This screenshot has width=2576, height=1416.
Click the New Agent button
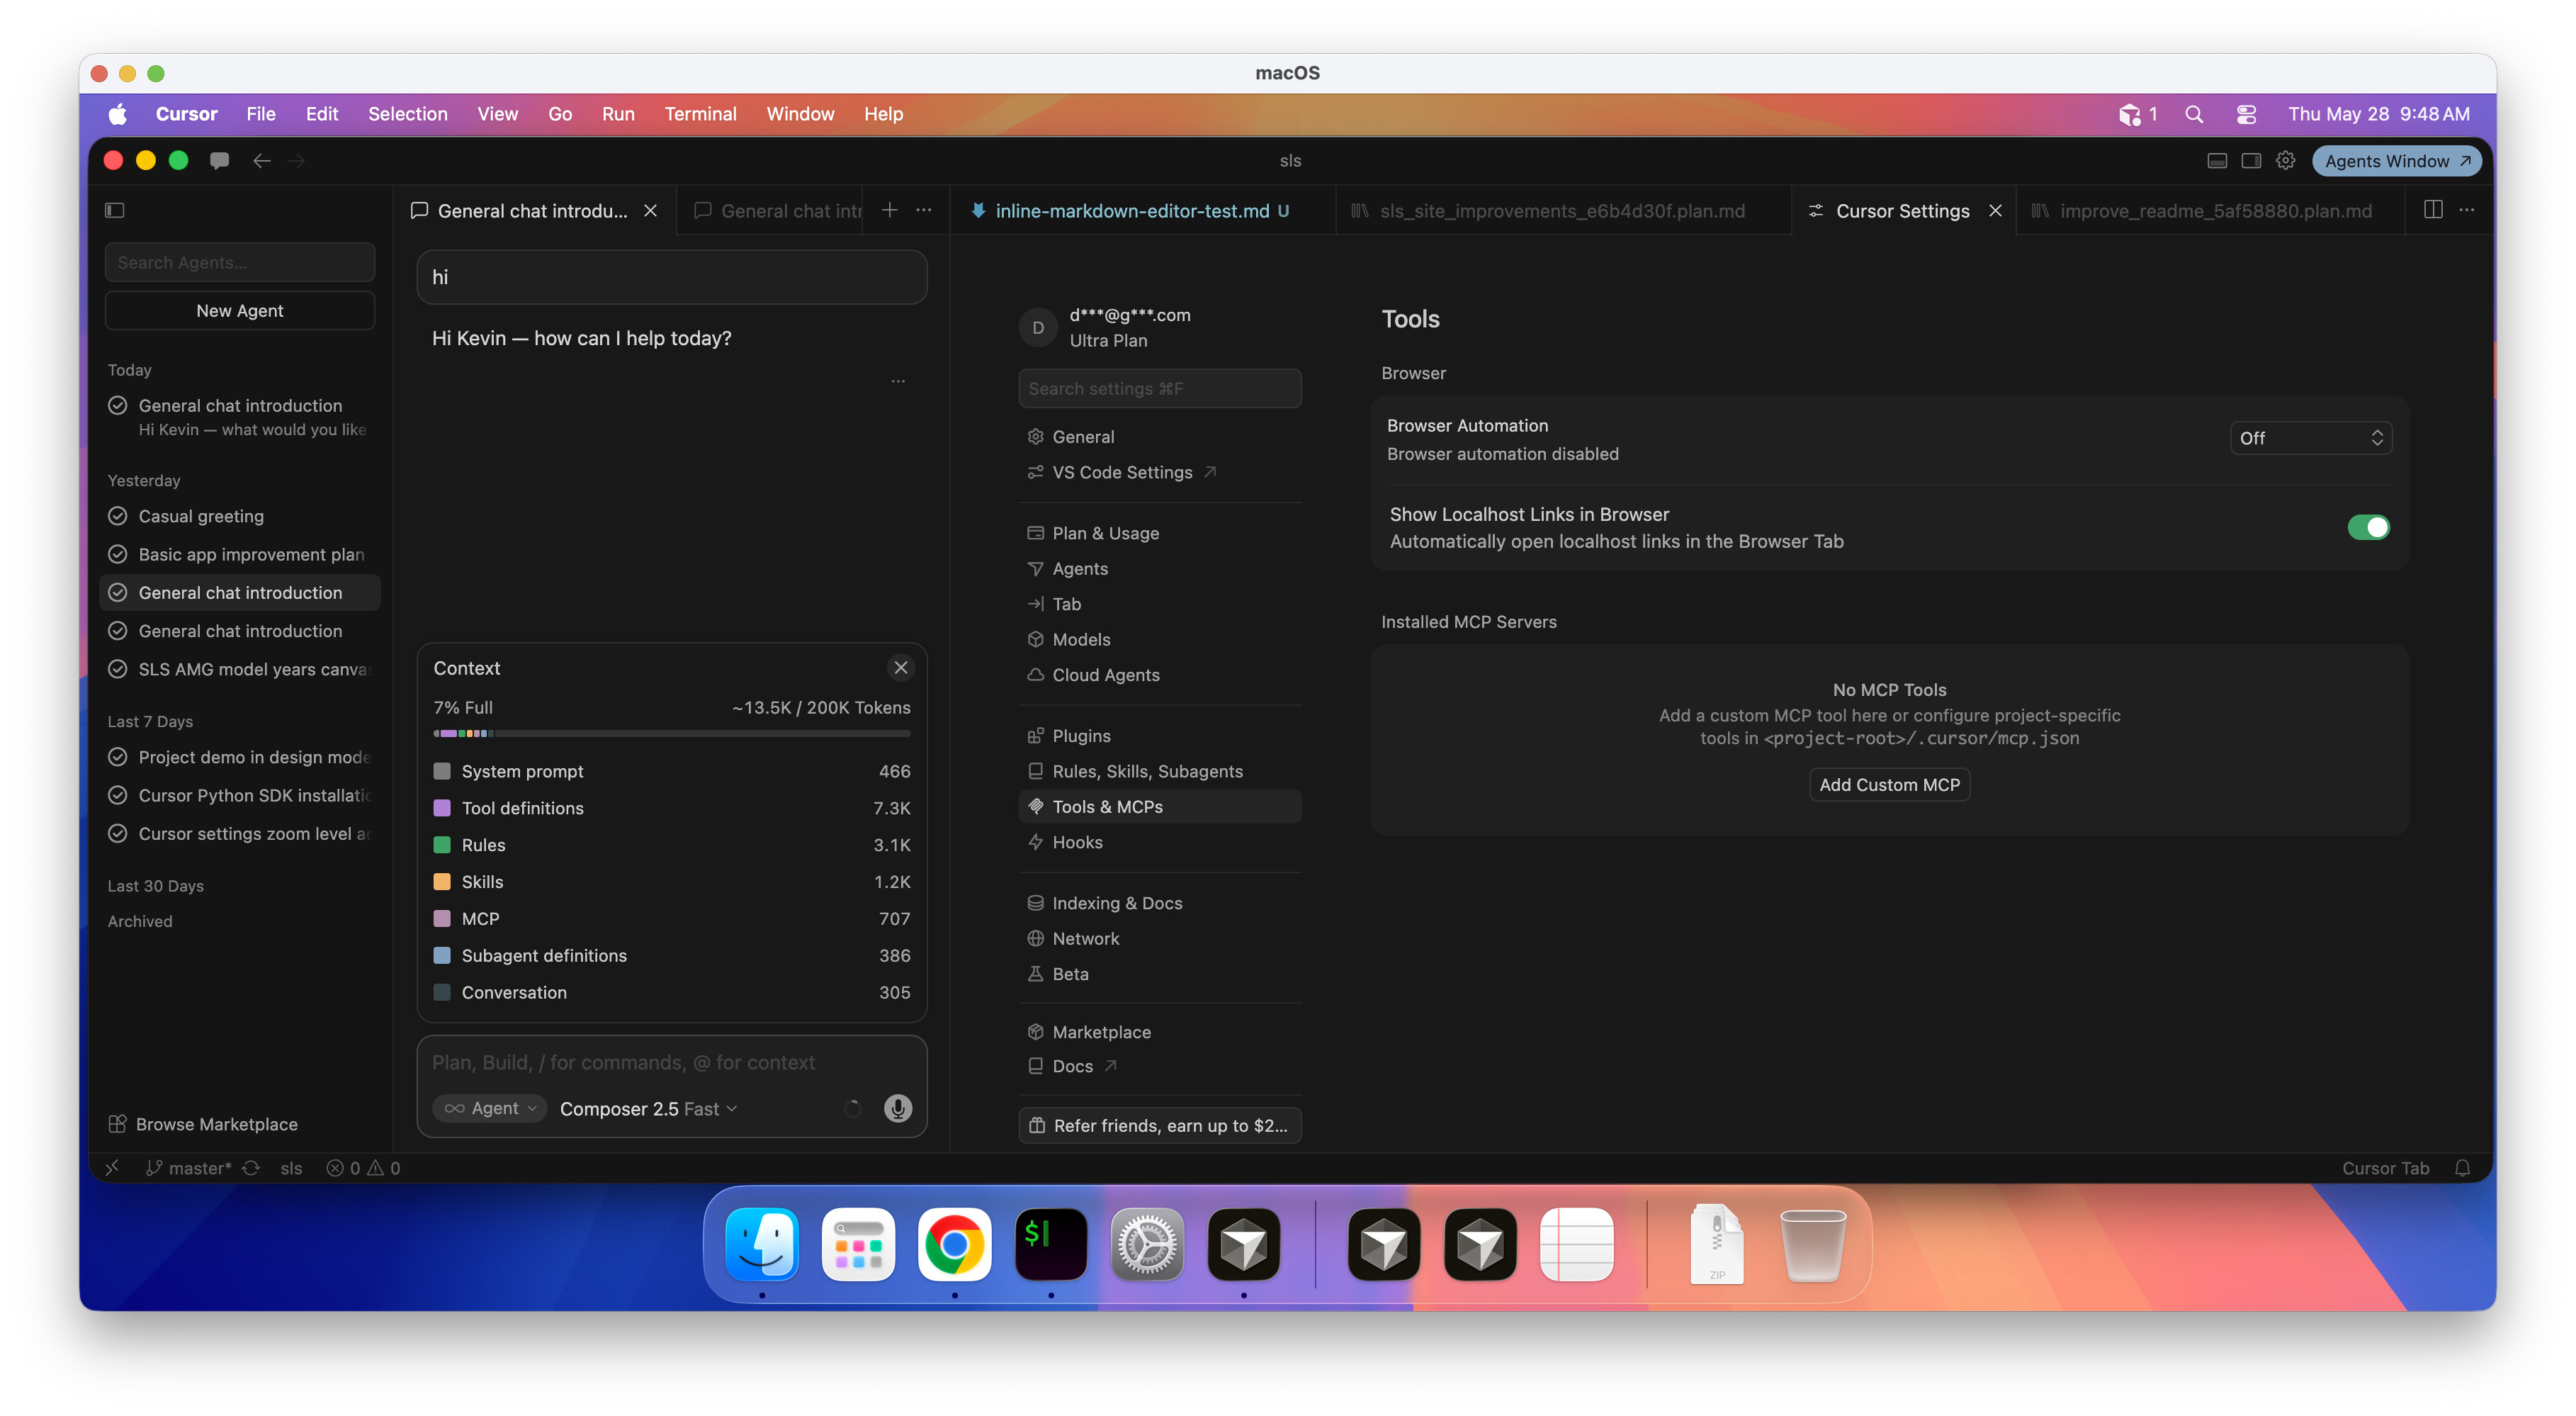(240, 310)
